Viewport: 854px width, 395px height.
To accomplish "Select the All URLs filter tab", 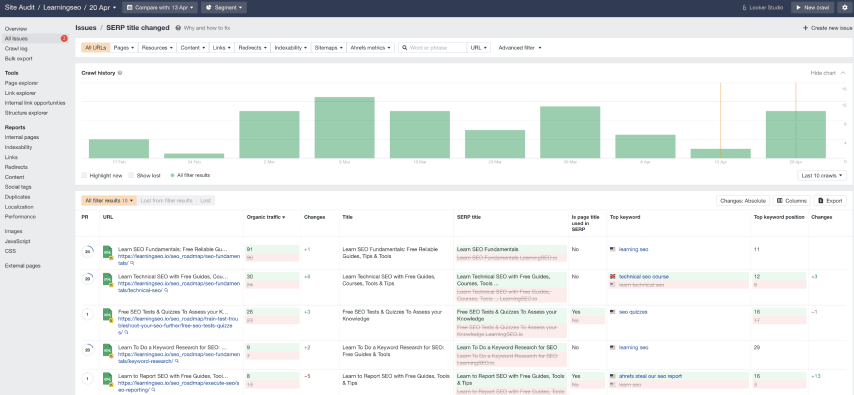I will coord(96,48).
